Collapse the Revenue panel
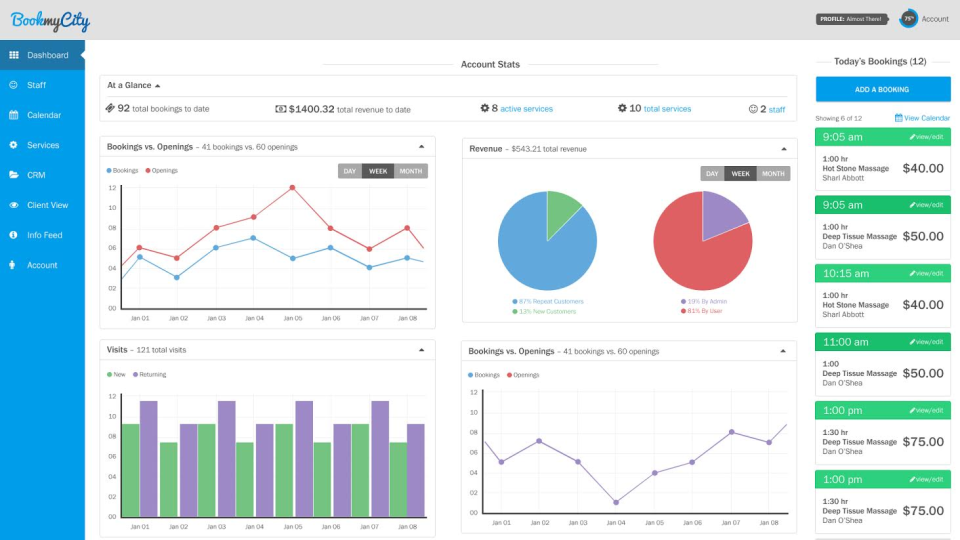Viewport: 960px width, 540px height. 784,149
